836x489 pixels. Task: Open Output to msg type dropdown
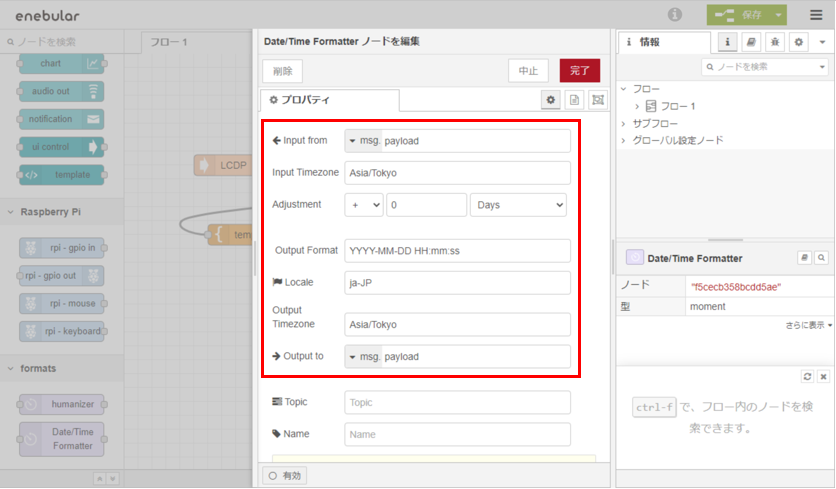363,356
